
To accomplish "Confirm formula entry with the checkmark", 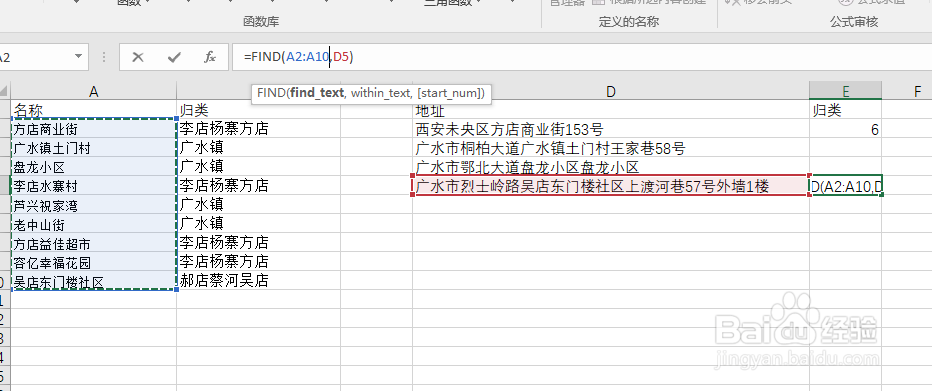I will (174, 57).
